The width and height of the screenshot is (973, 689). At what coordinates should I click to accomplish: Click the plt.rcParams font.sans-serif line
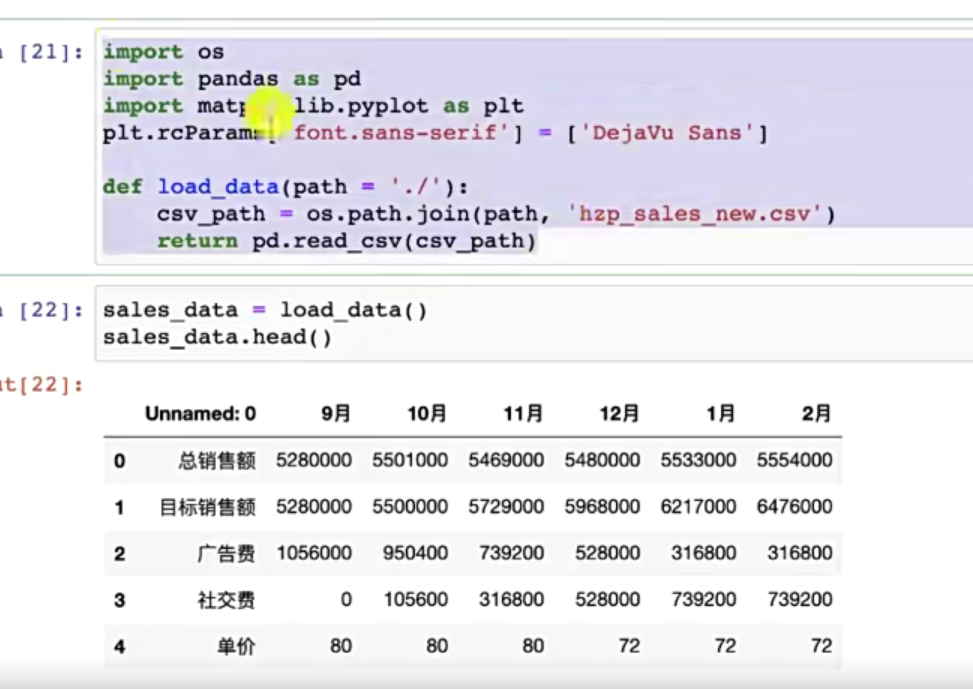[435, 133]
